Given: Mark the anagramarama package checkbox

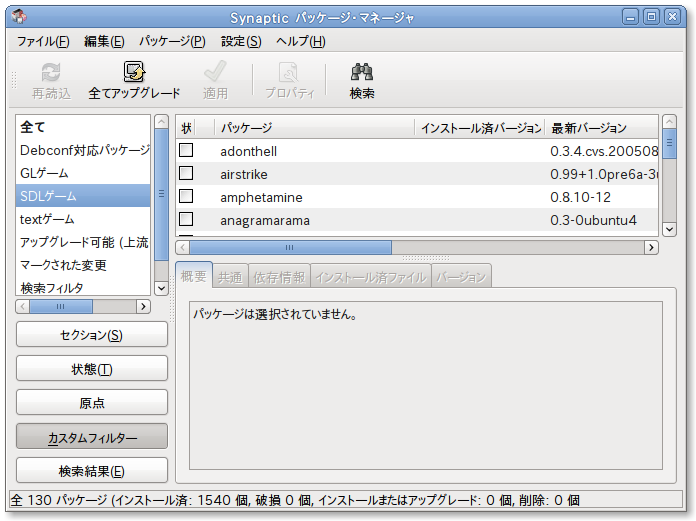Looking at the screenshot, I should pyautogui.click(x=186, y=219).
